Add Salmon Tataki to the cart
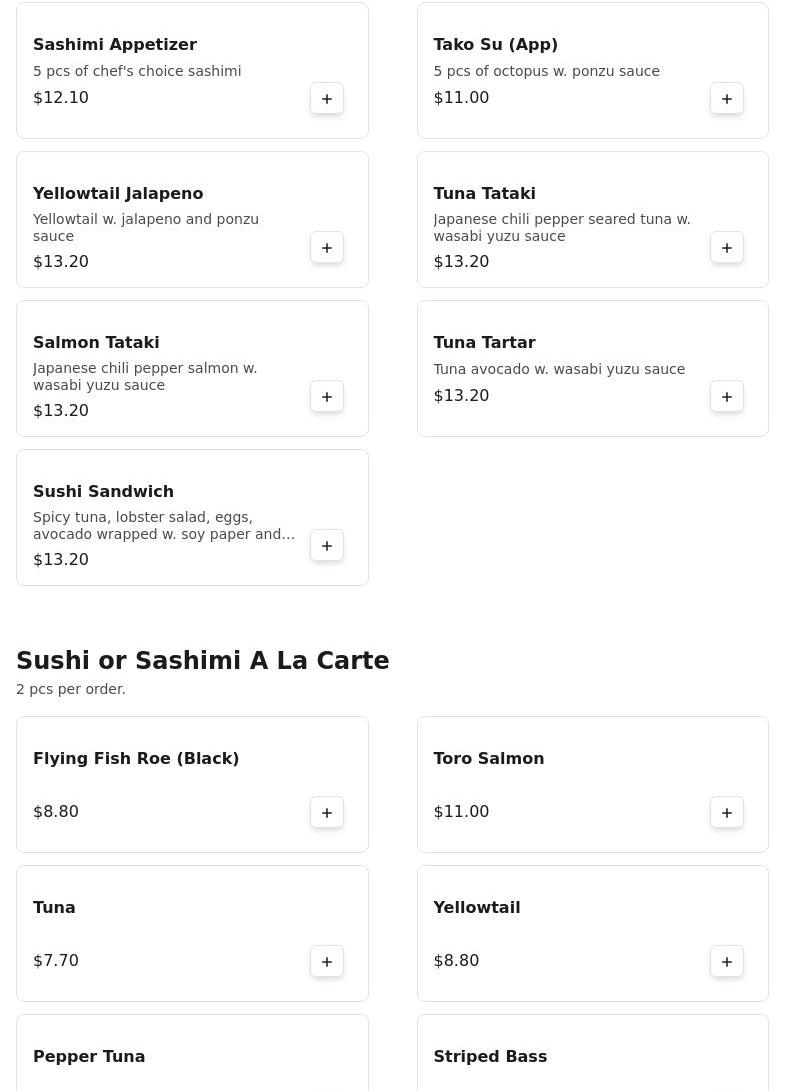Screen dimensions: 785x1091 coord(327,397)
